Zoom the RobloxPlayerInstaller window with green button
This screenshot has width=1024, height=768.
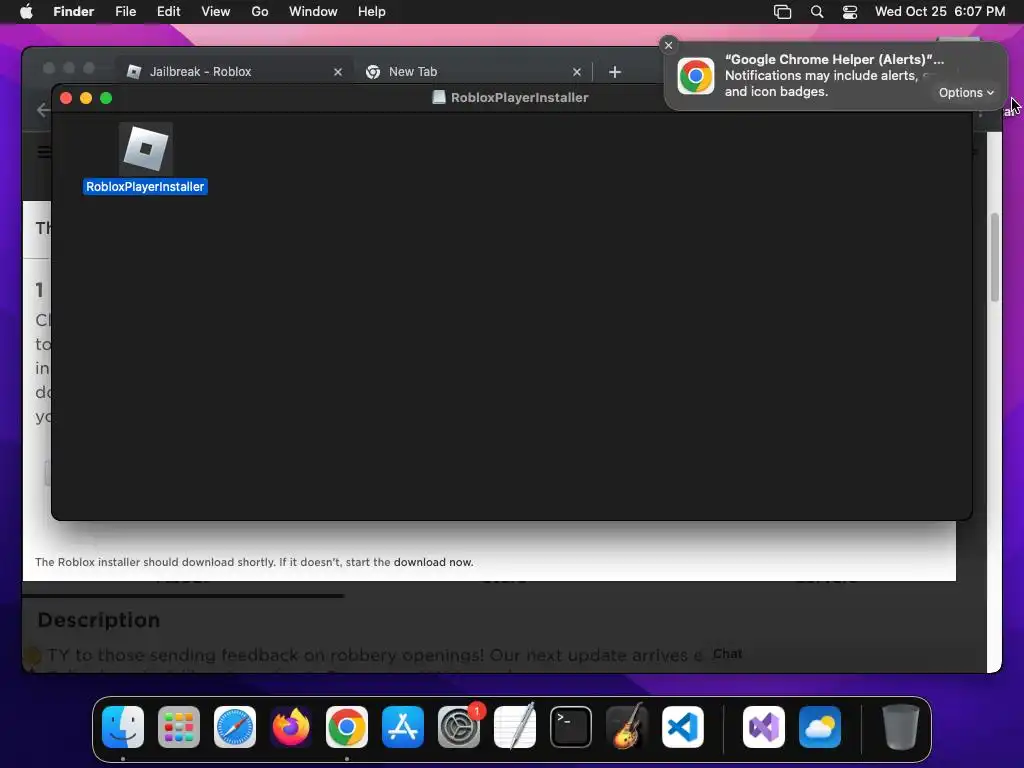tap(106, 98)
